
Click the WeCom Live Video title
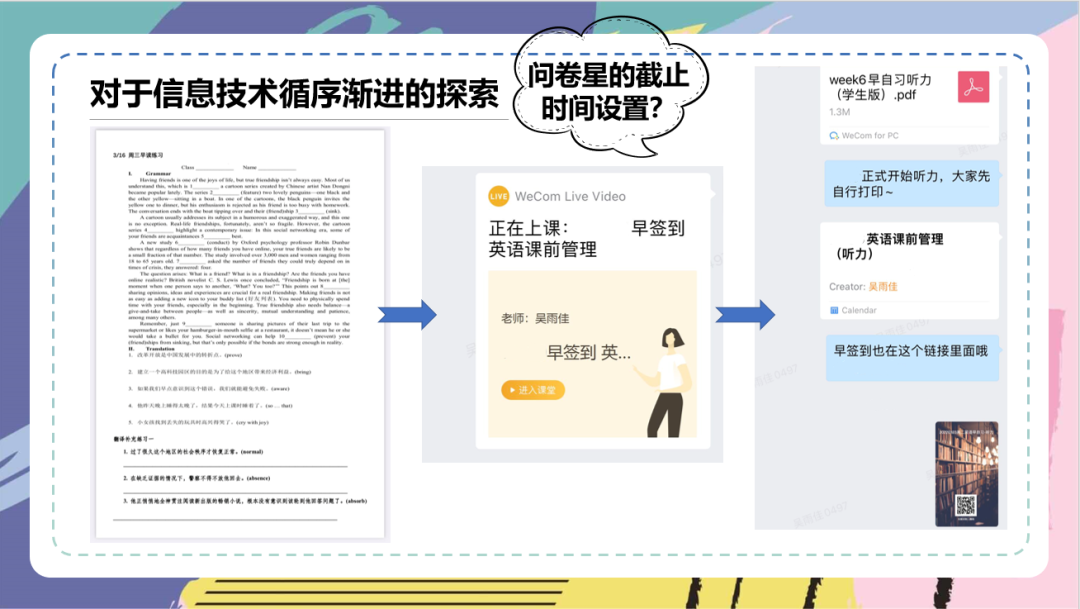570,196
